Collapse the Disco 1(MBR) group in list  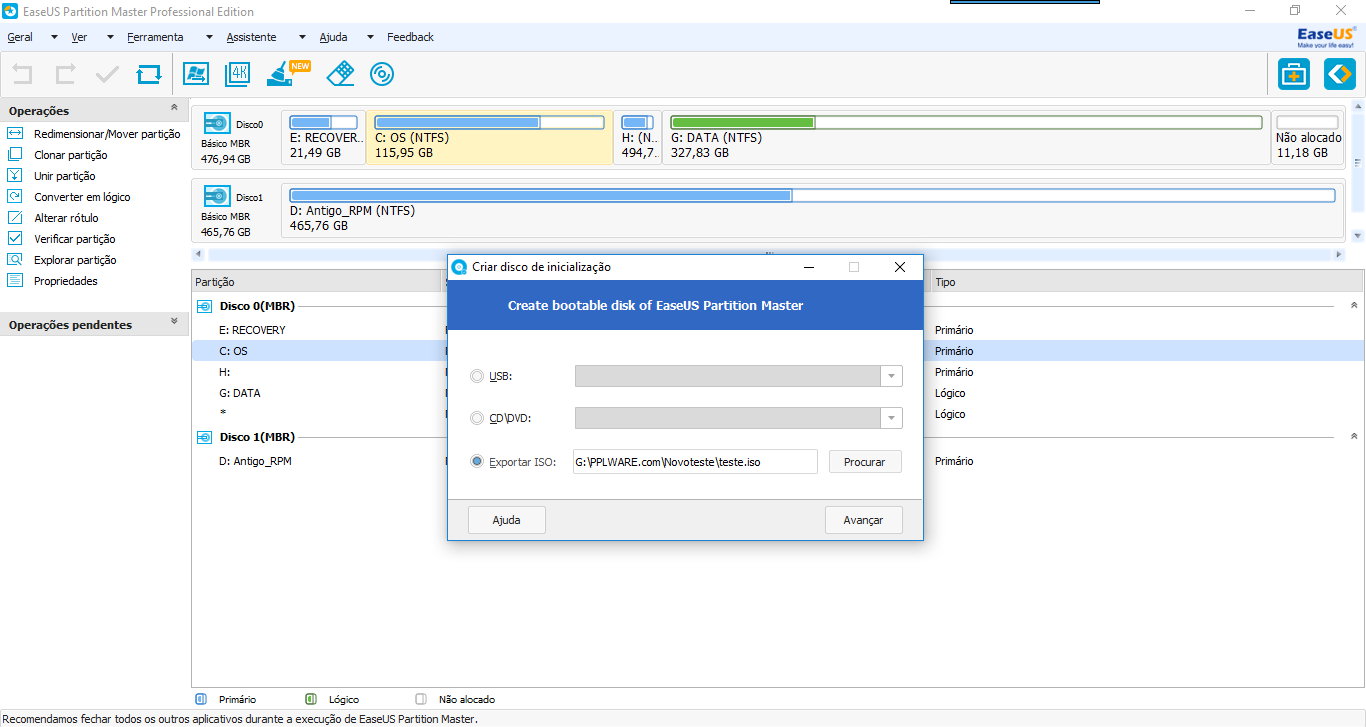tap(1354, 436)
